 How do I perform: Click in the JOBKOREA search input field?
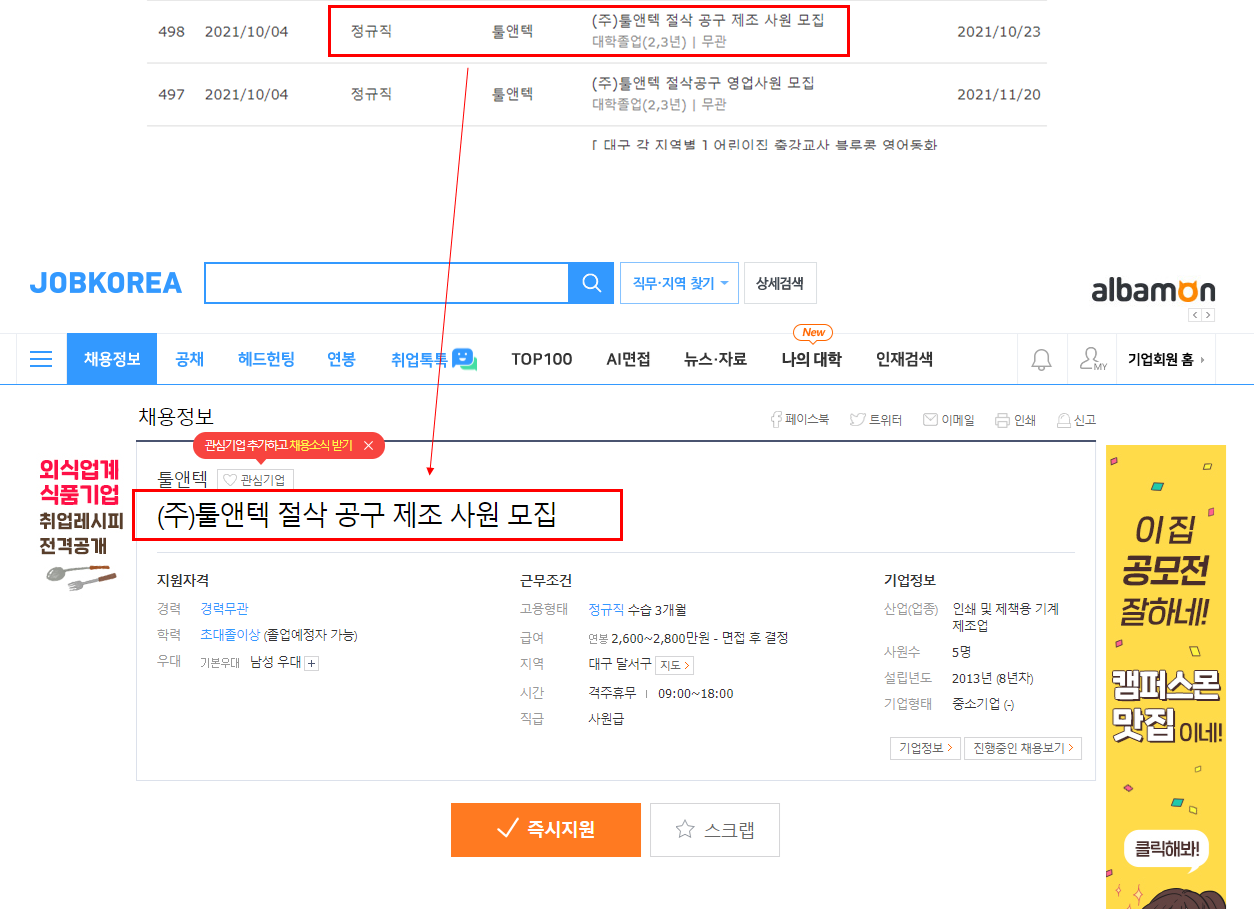(386, 283)
